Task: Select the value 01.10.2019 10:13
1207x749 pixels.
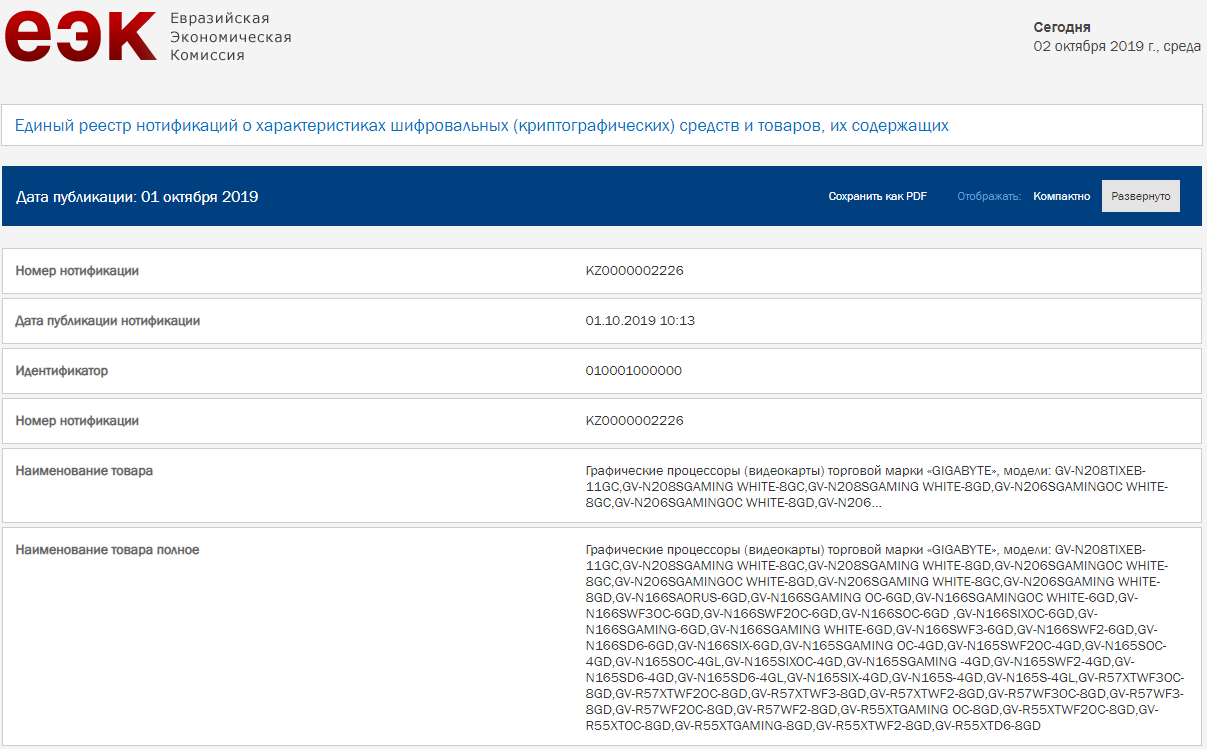Action: point(640,321)
